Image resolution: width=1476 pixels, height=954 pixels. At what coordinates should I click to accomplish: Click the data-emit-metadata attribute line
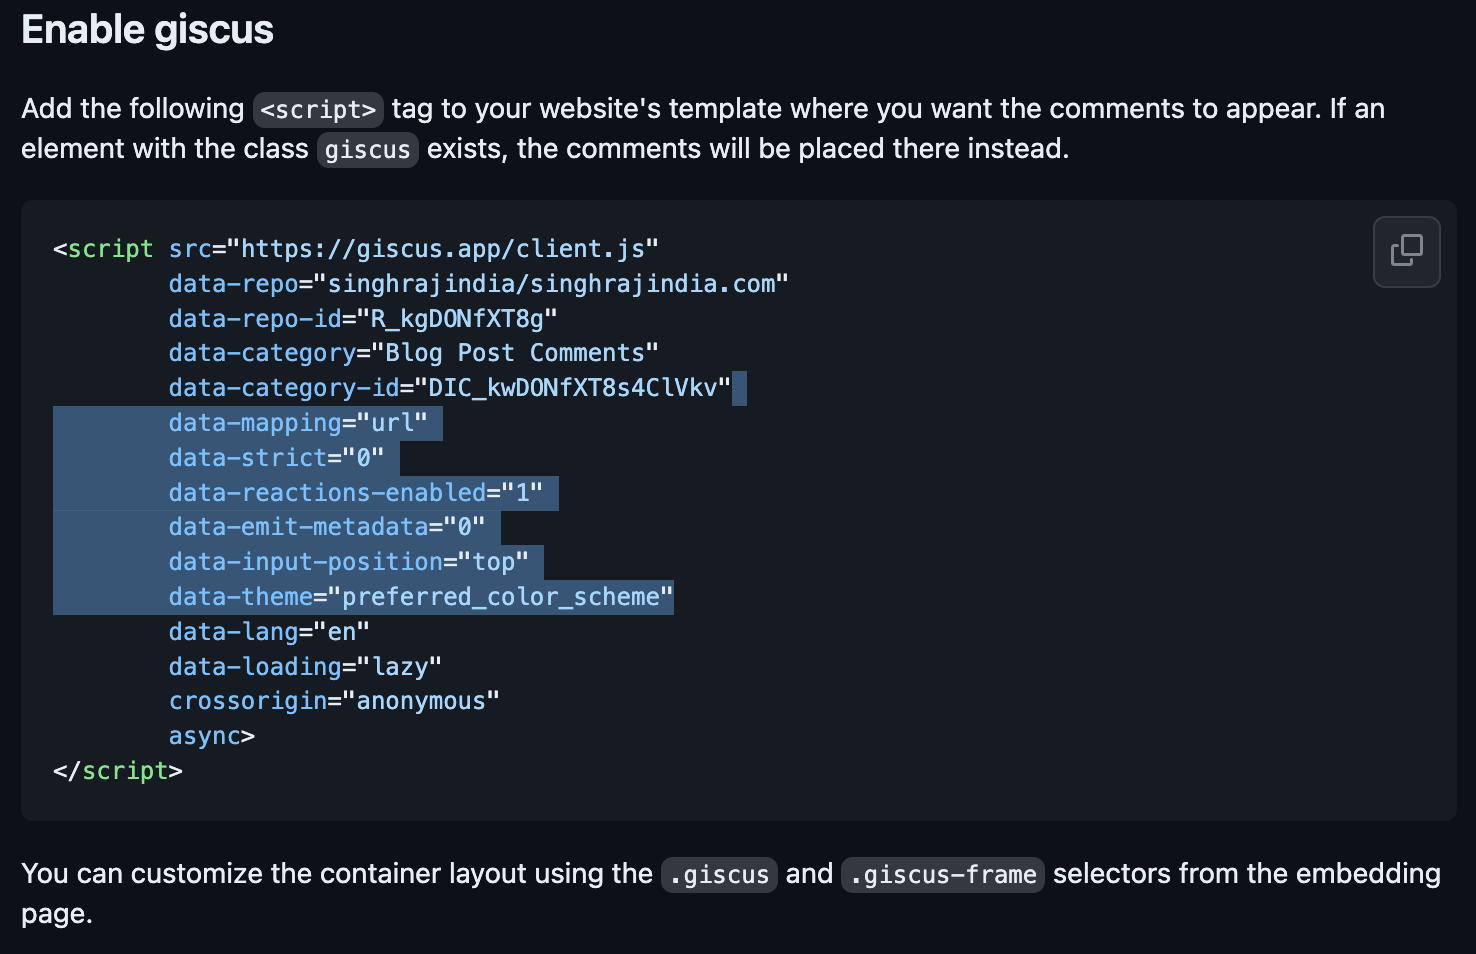pos(326,527)
